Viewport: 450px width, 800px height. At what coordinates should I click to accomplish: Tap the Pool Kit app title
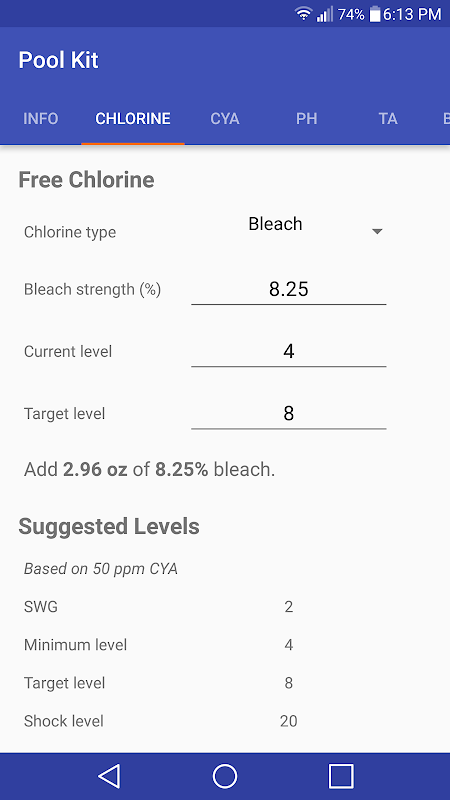point(59,60)
